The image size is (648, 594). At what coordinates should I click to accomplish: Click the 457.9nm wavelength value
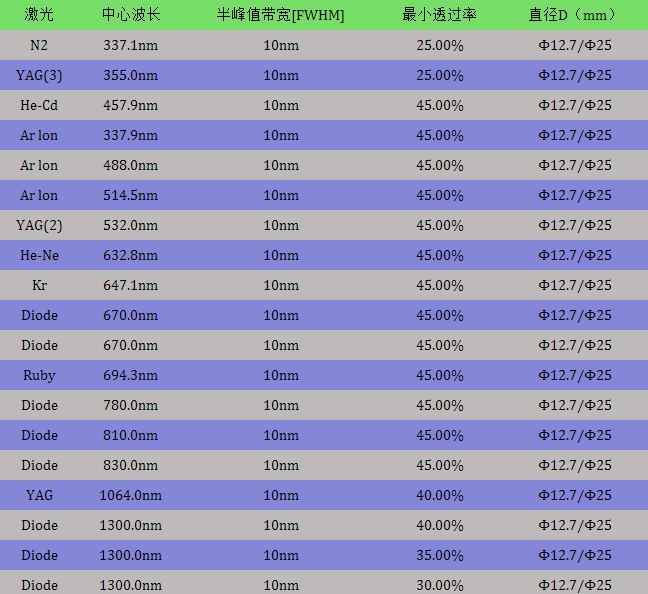[131, 105]
